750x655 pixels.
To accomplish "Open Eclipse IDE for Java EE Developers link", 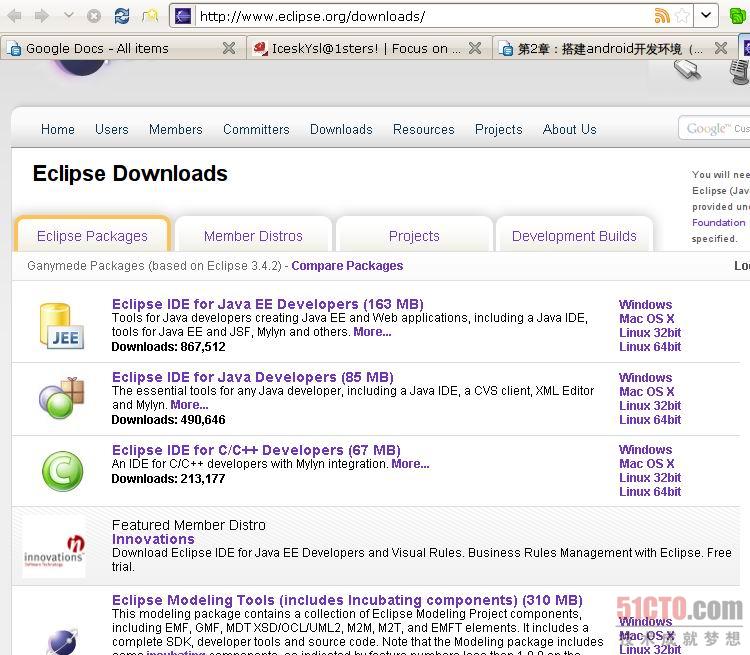I will (x=268, y=304).
